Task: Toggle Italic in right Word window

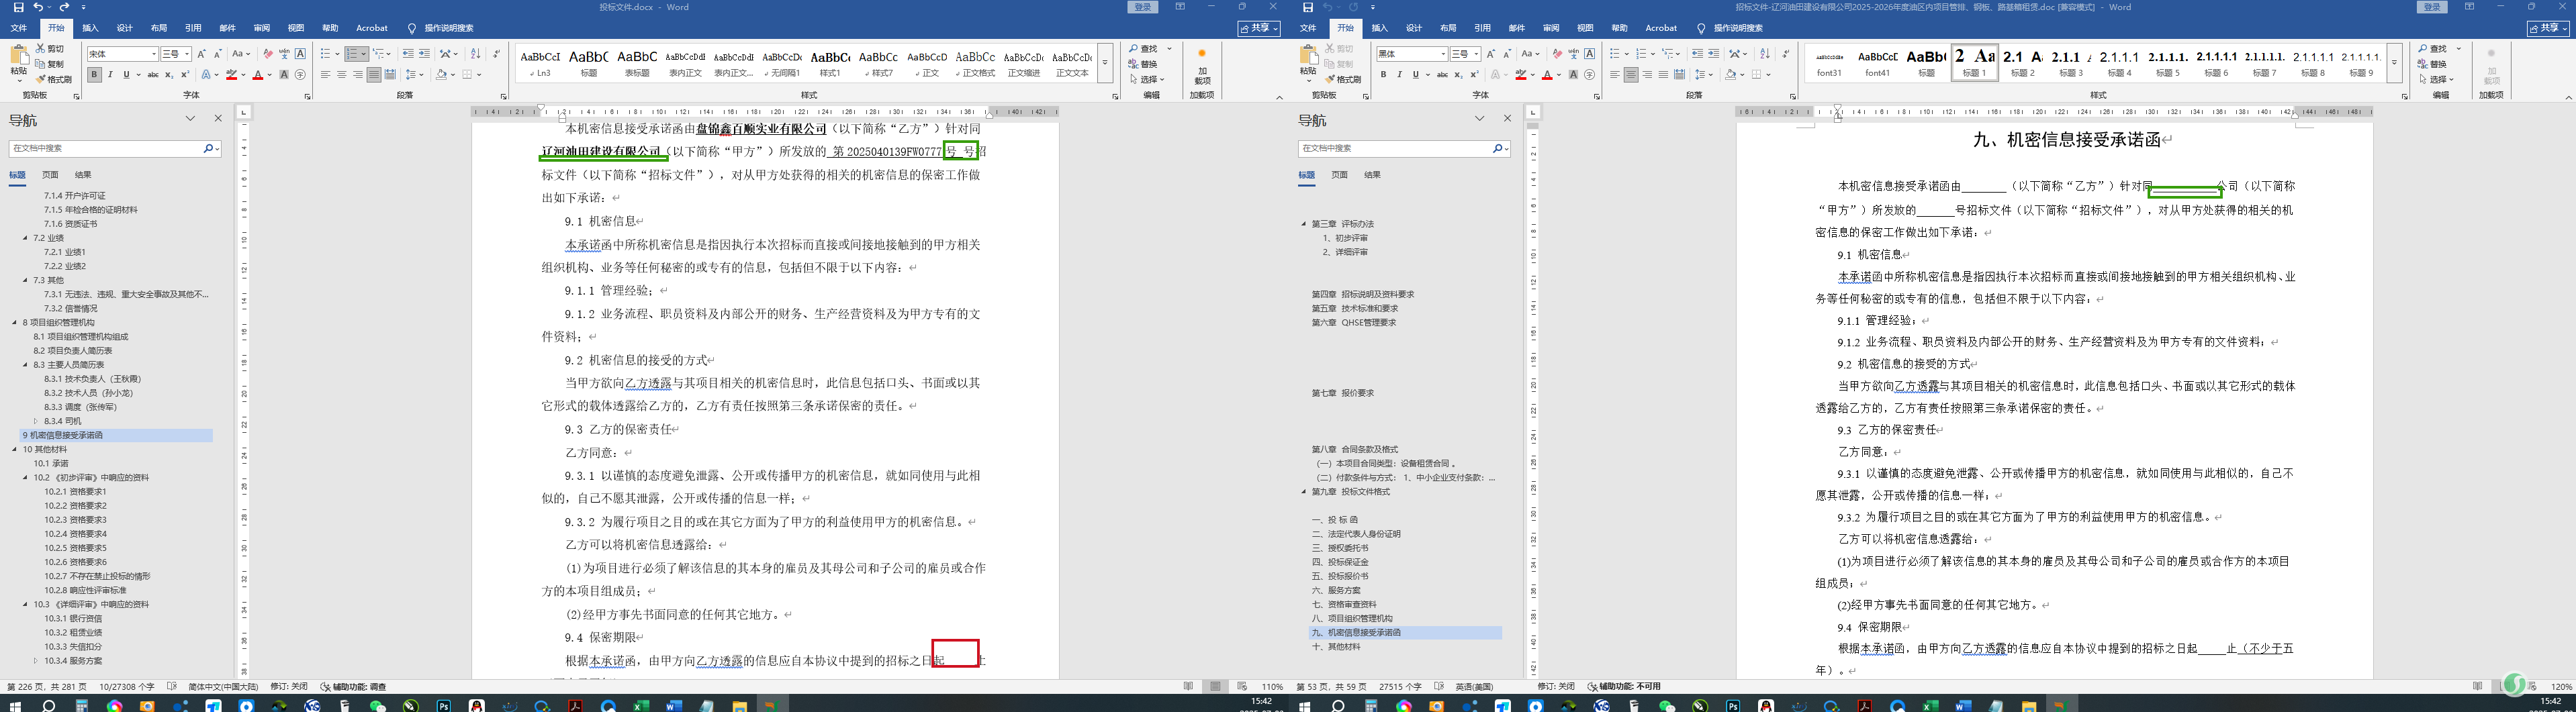Action: pos(1399,74)
